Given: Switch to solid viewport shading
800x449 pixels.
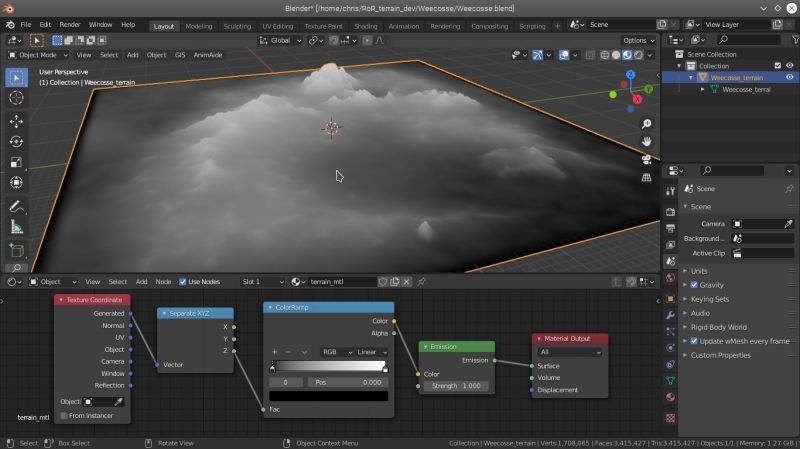Looking at the screenshot, I should pos(616,55).
